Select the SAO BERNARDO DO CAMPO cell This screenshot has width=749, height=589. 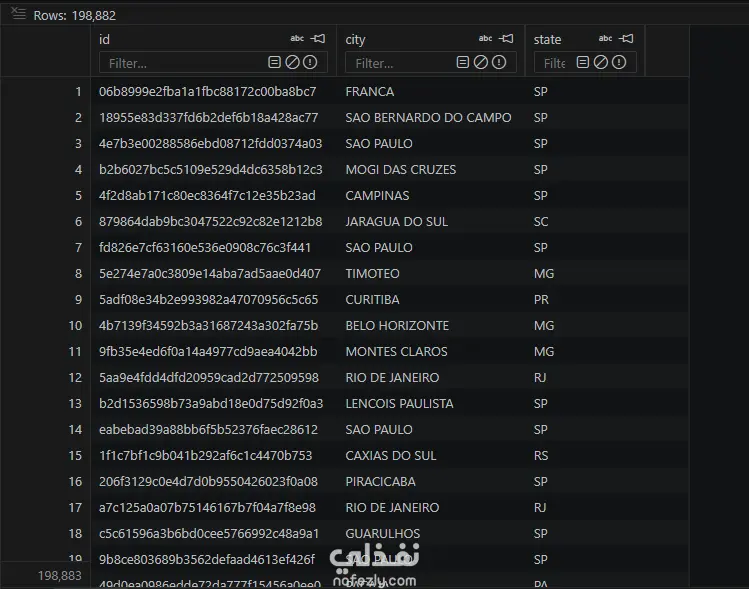(x=428, y=118)
